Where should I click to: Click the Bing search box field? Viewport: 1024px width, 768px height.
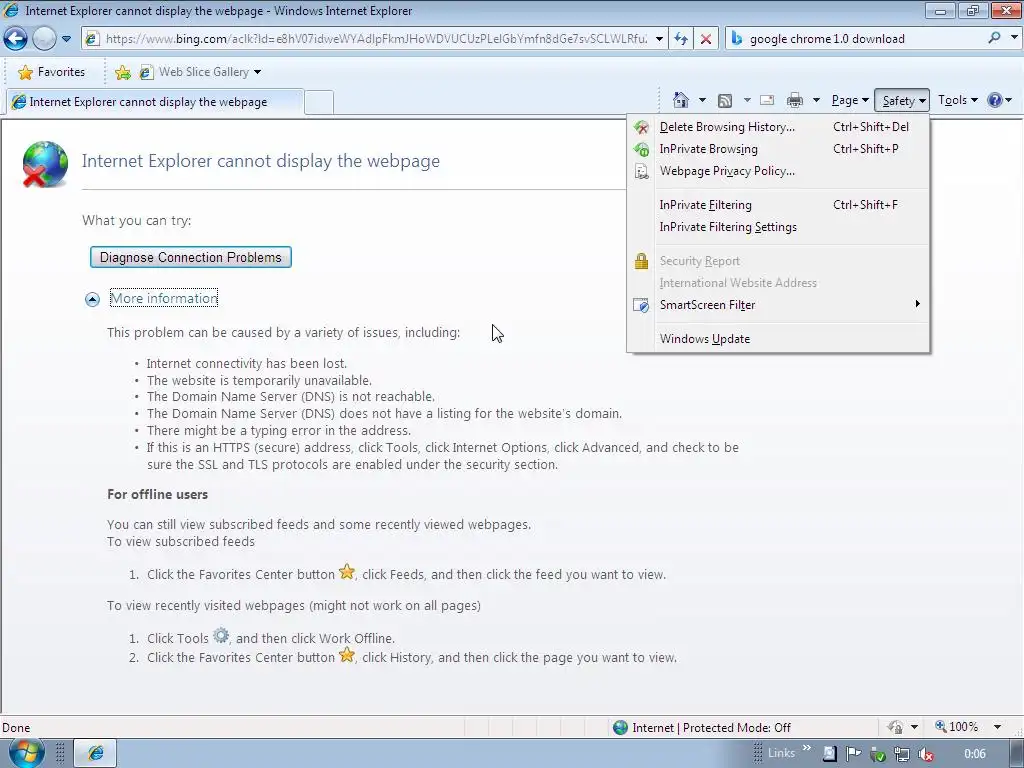pyautogui.click(x=856, y=39)
